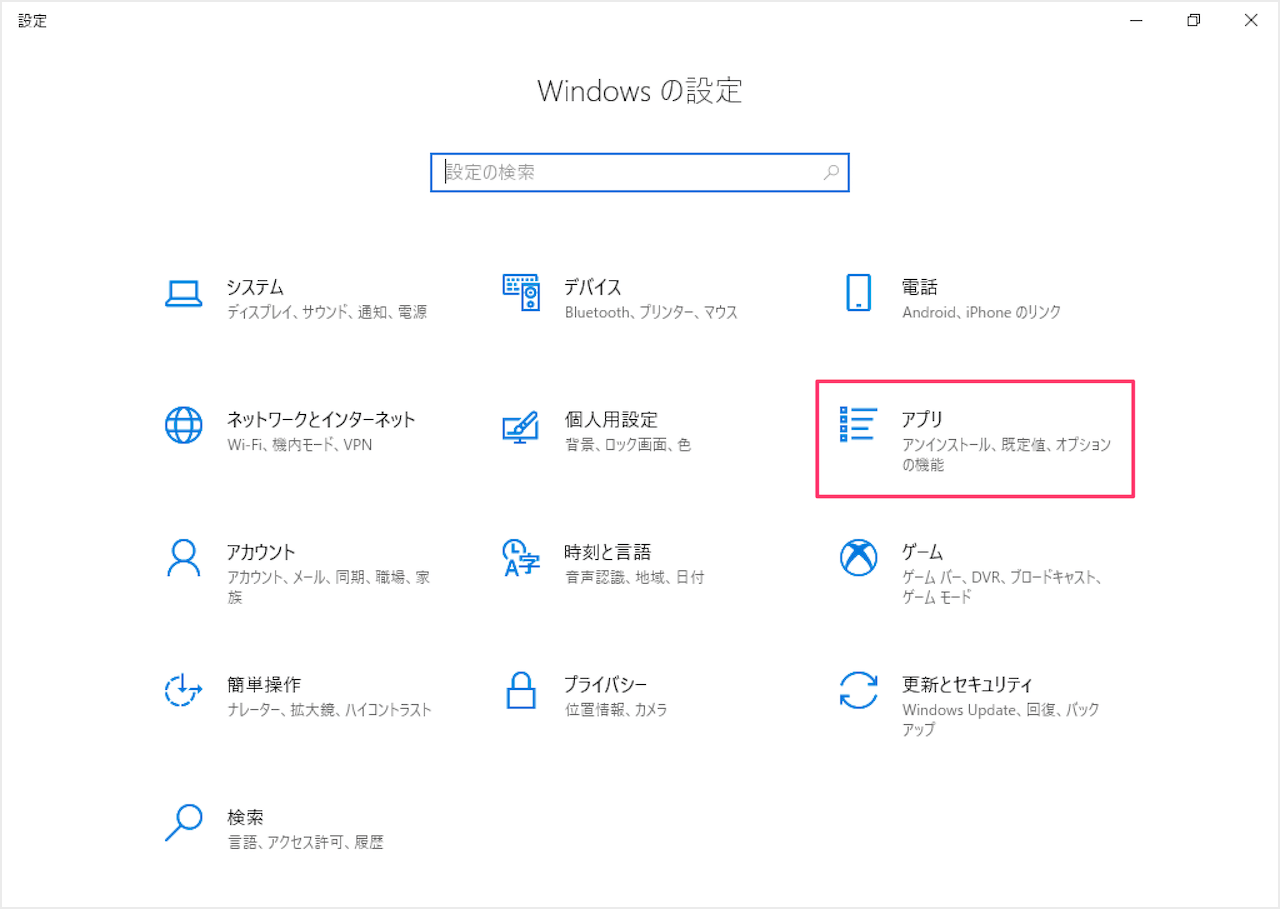
Task: Open the アカウント person icon
Action: (x=183, y=558)
